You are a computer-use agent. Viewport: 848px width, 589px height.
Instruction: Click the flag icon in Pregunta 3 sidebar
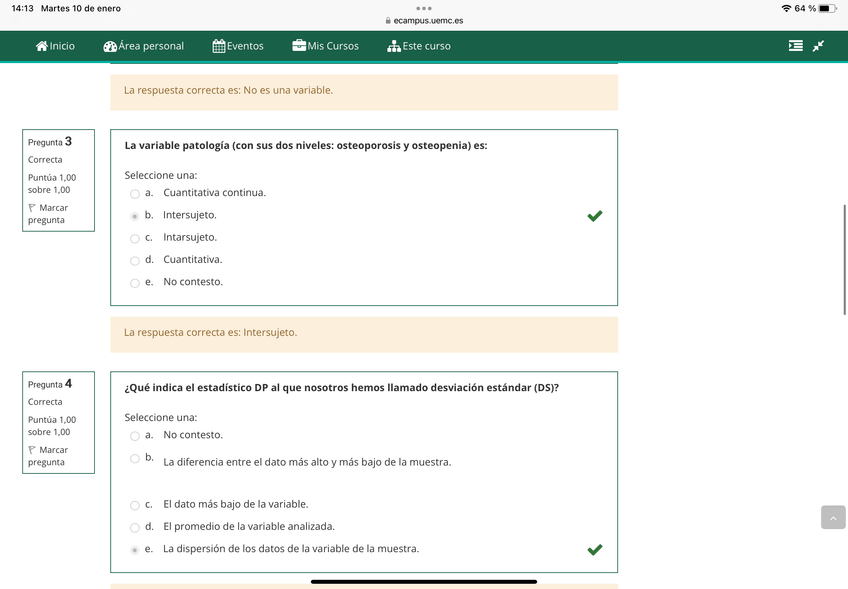pyautogui.click(x=32, y=207)
